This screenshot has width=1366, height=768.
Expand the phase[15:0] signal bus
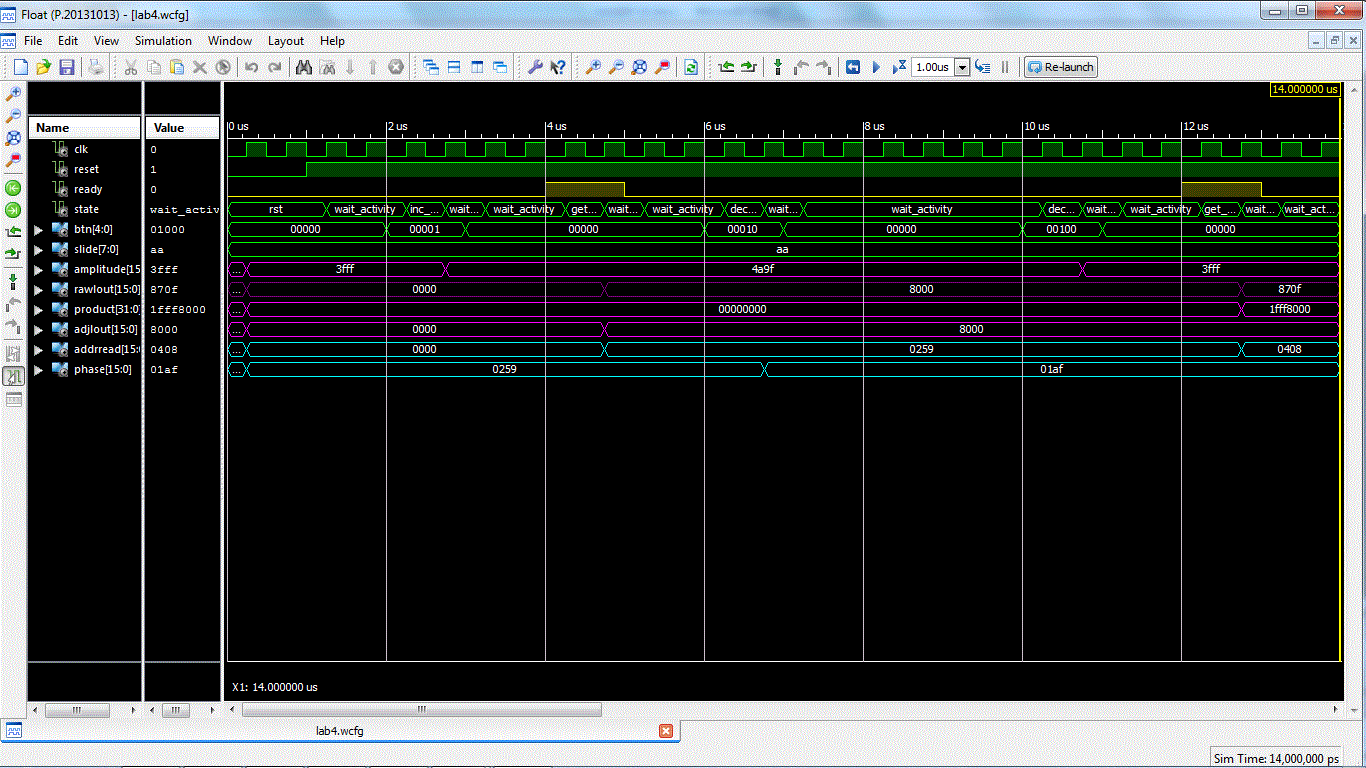[39, 370]
